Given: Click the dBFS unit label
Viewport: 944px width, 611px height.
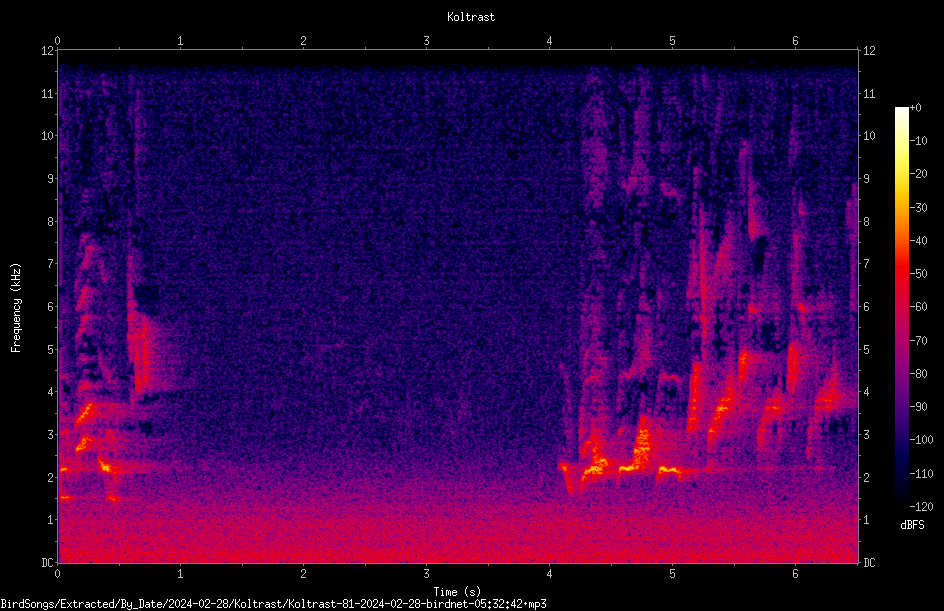Looking at the screenshot, I should click(x=912, y=525).
